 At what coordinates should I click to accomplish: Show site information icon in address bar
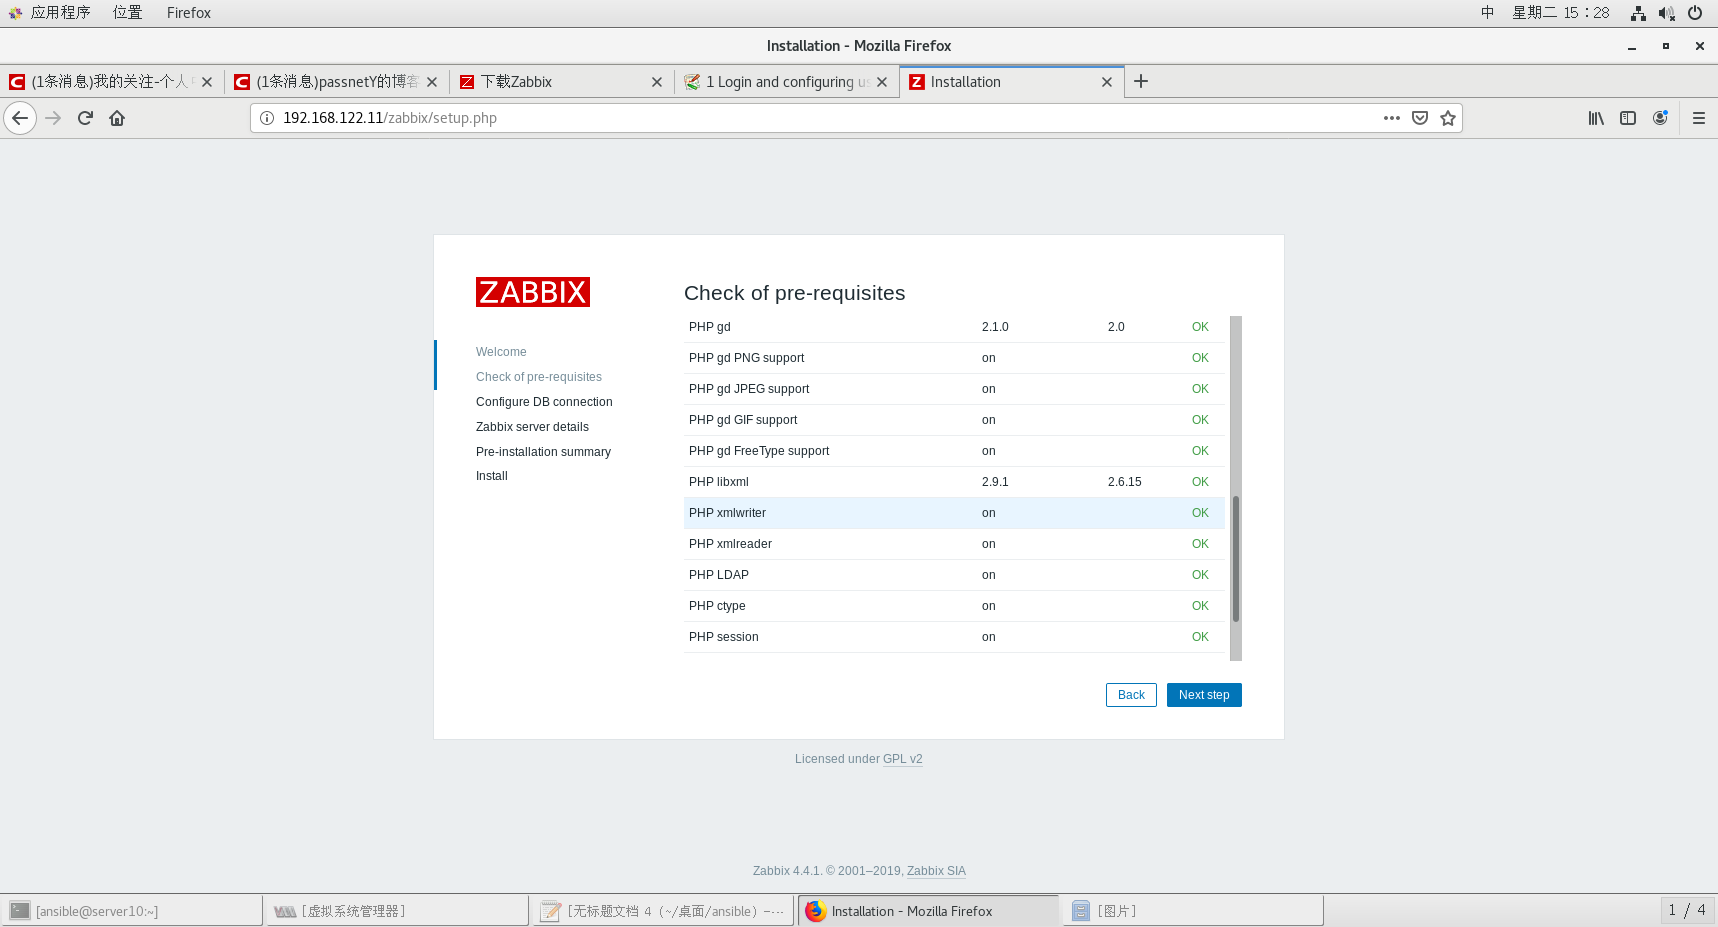tap(267, 118)
